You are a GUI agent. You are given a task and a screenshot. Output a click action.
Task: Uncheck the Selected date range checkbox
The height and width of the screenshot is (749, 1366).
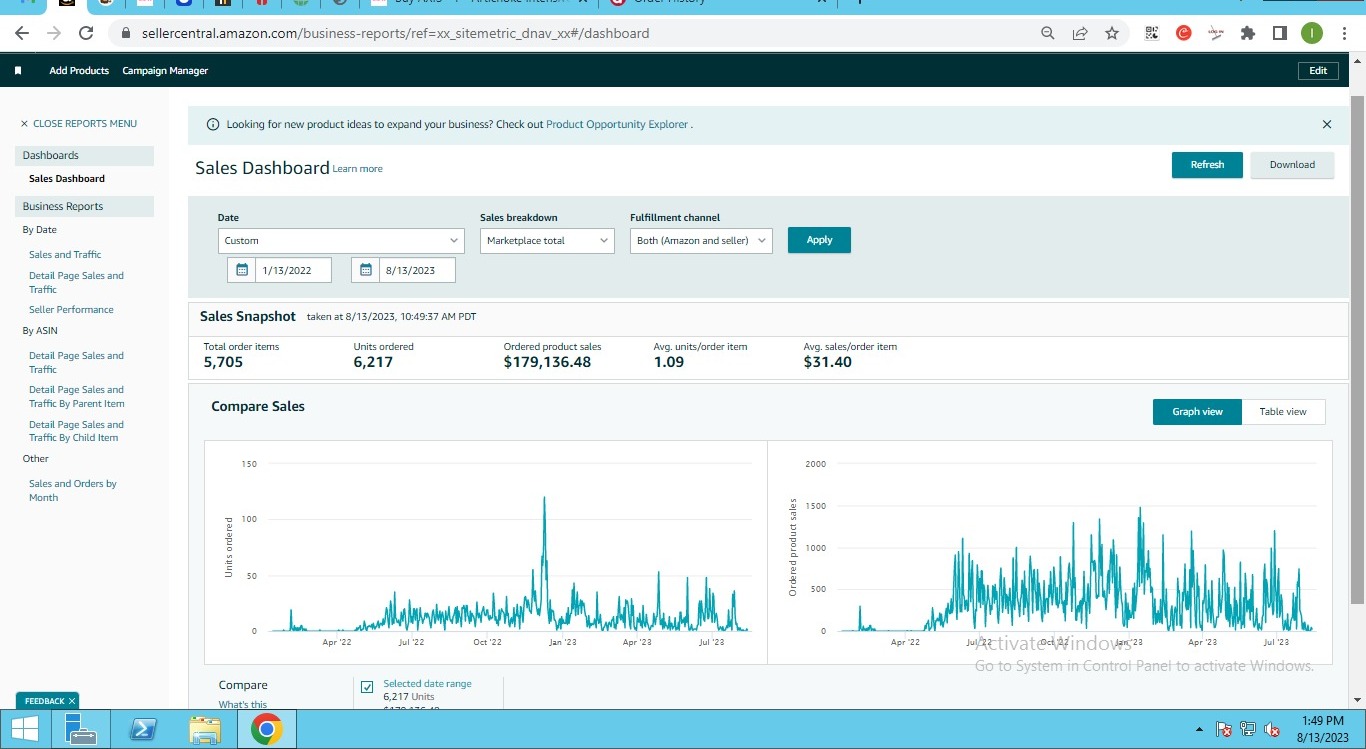[367, 687]
